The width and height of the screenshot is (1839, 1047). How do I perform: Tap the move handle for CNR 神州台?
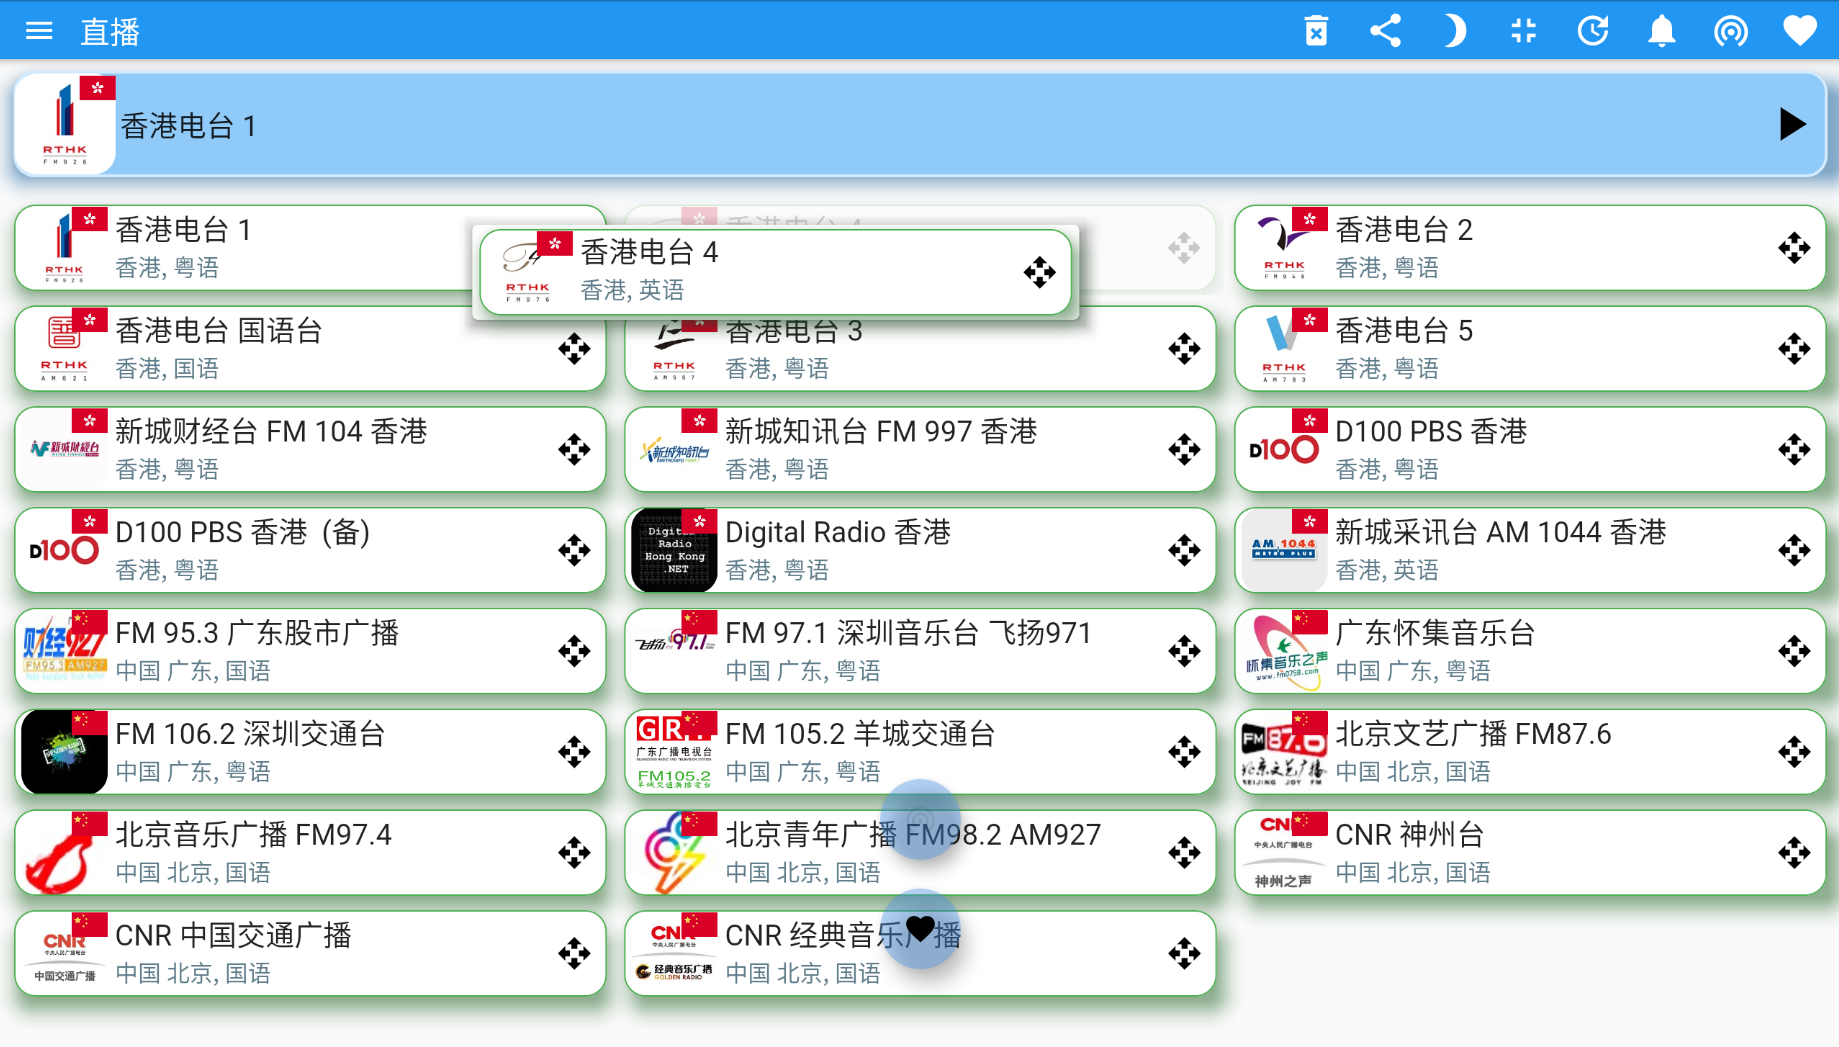pyautogui.click(x=1794, y=853)
